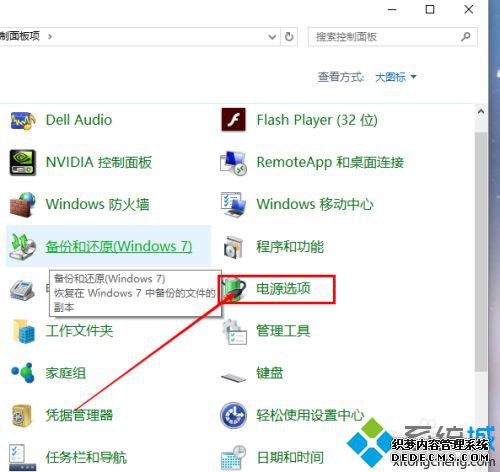Image resolution: width=500 pixels, height=472 pixels.
Task: Click the search magnifier icon
Action: (x=466, y=36)
